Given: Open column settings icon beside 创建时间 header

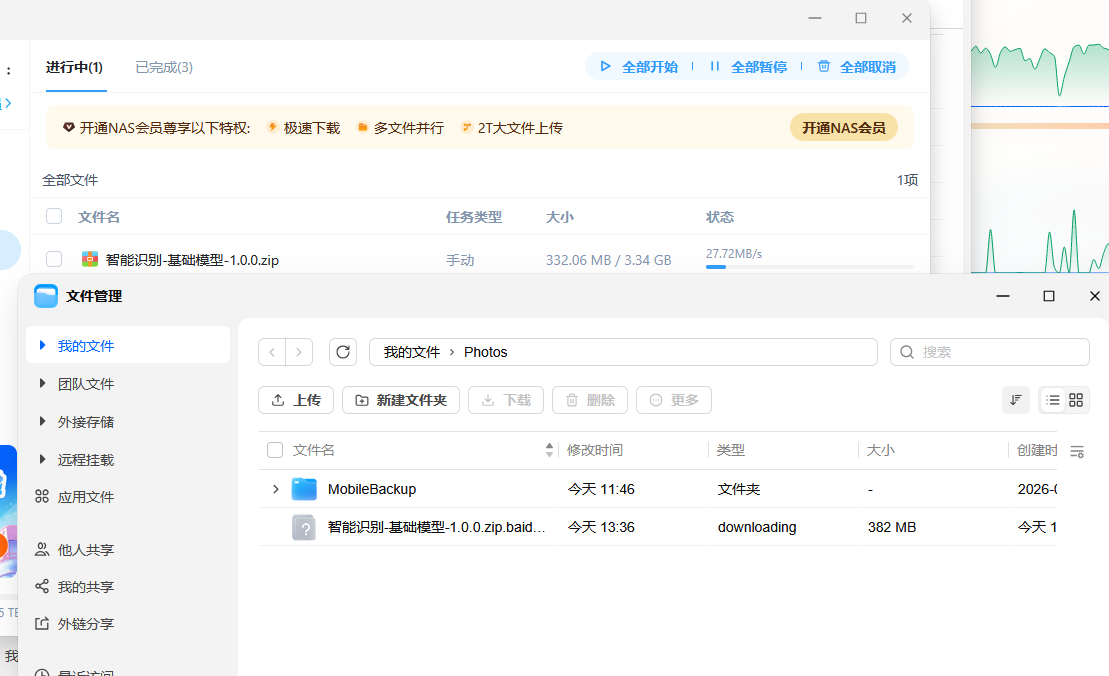Looking at the screenshot, I should (1077, 451).
